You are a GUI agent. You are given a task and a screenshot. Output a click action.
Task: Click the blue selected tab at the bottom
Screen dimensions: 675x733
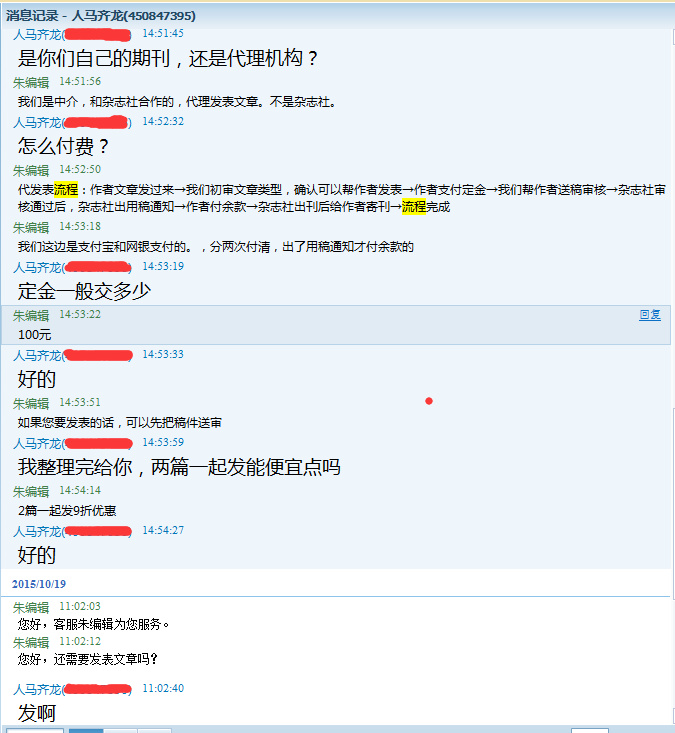pos(86,730)
